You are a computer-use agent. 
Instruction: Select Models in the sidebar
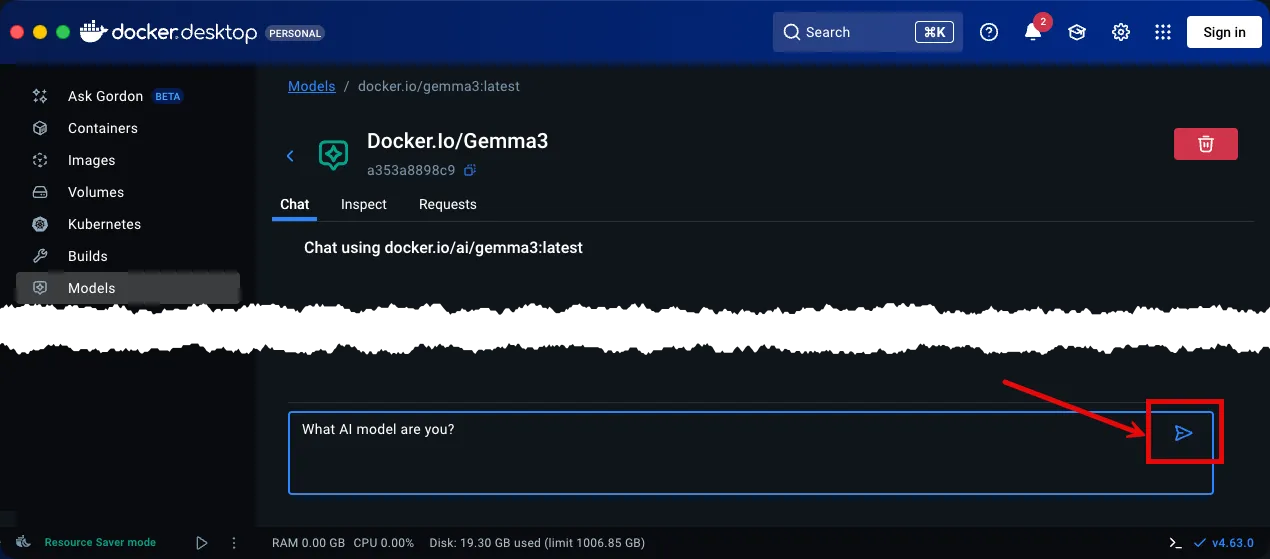[x=128, y=288]
